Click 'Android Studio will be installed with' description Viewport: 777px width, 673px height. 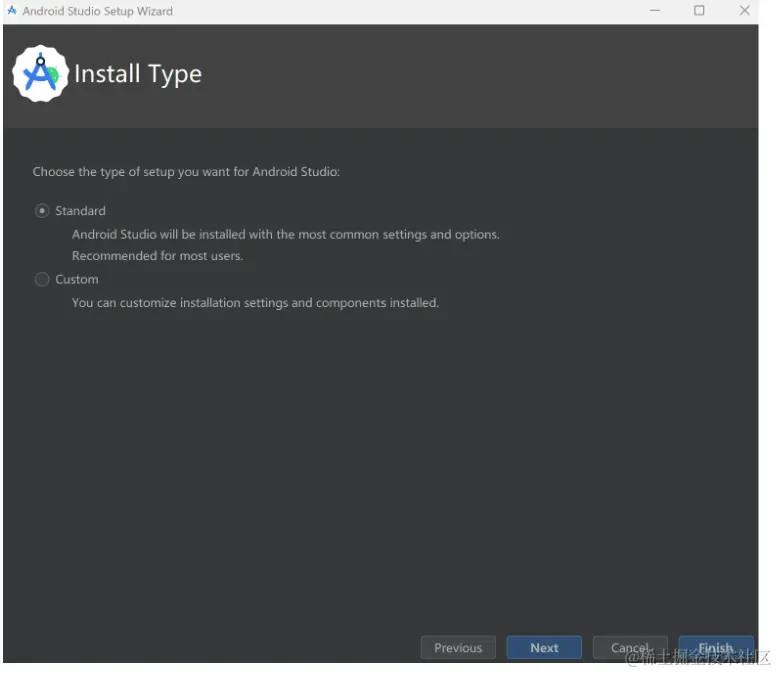(x=285, y=234)
